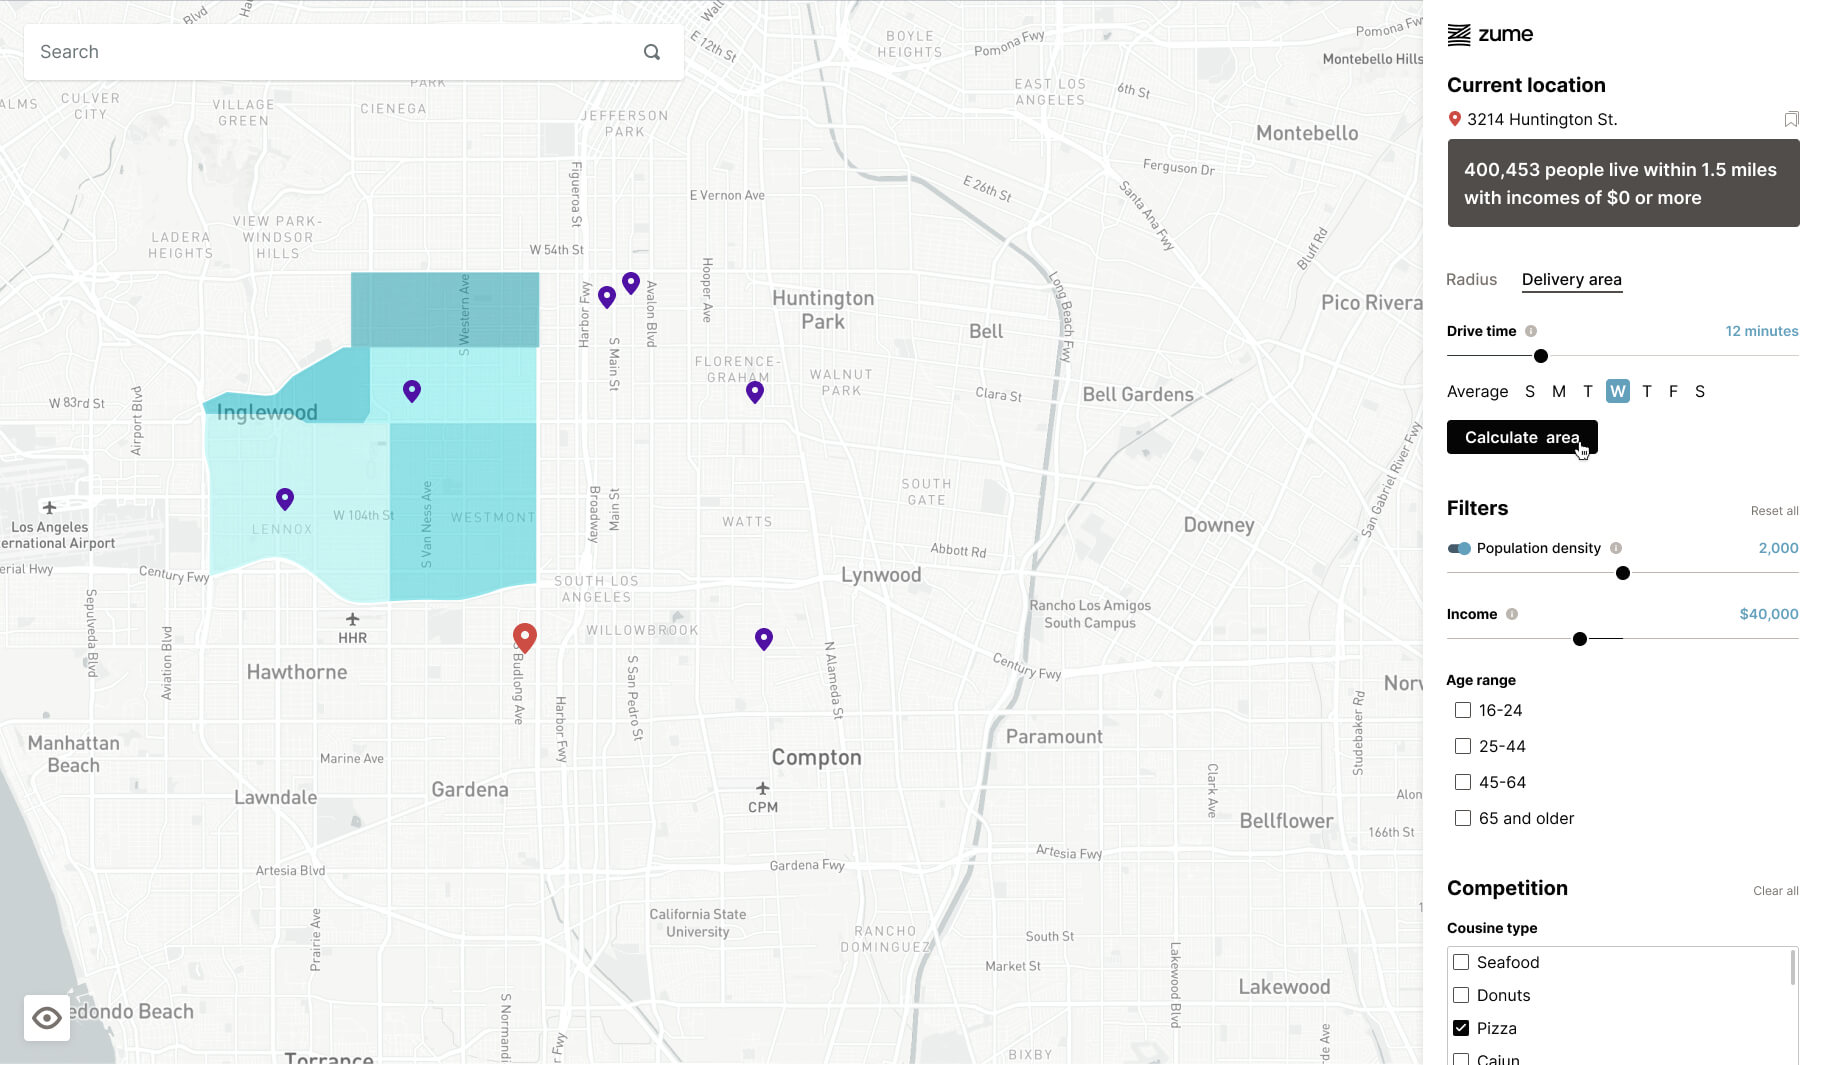The height and width of the screenshot is (1065, 1823).
Task: Click the red pin beside 3214 Huntington St.
Action: 1455,119
